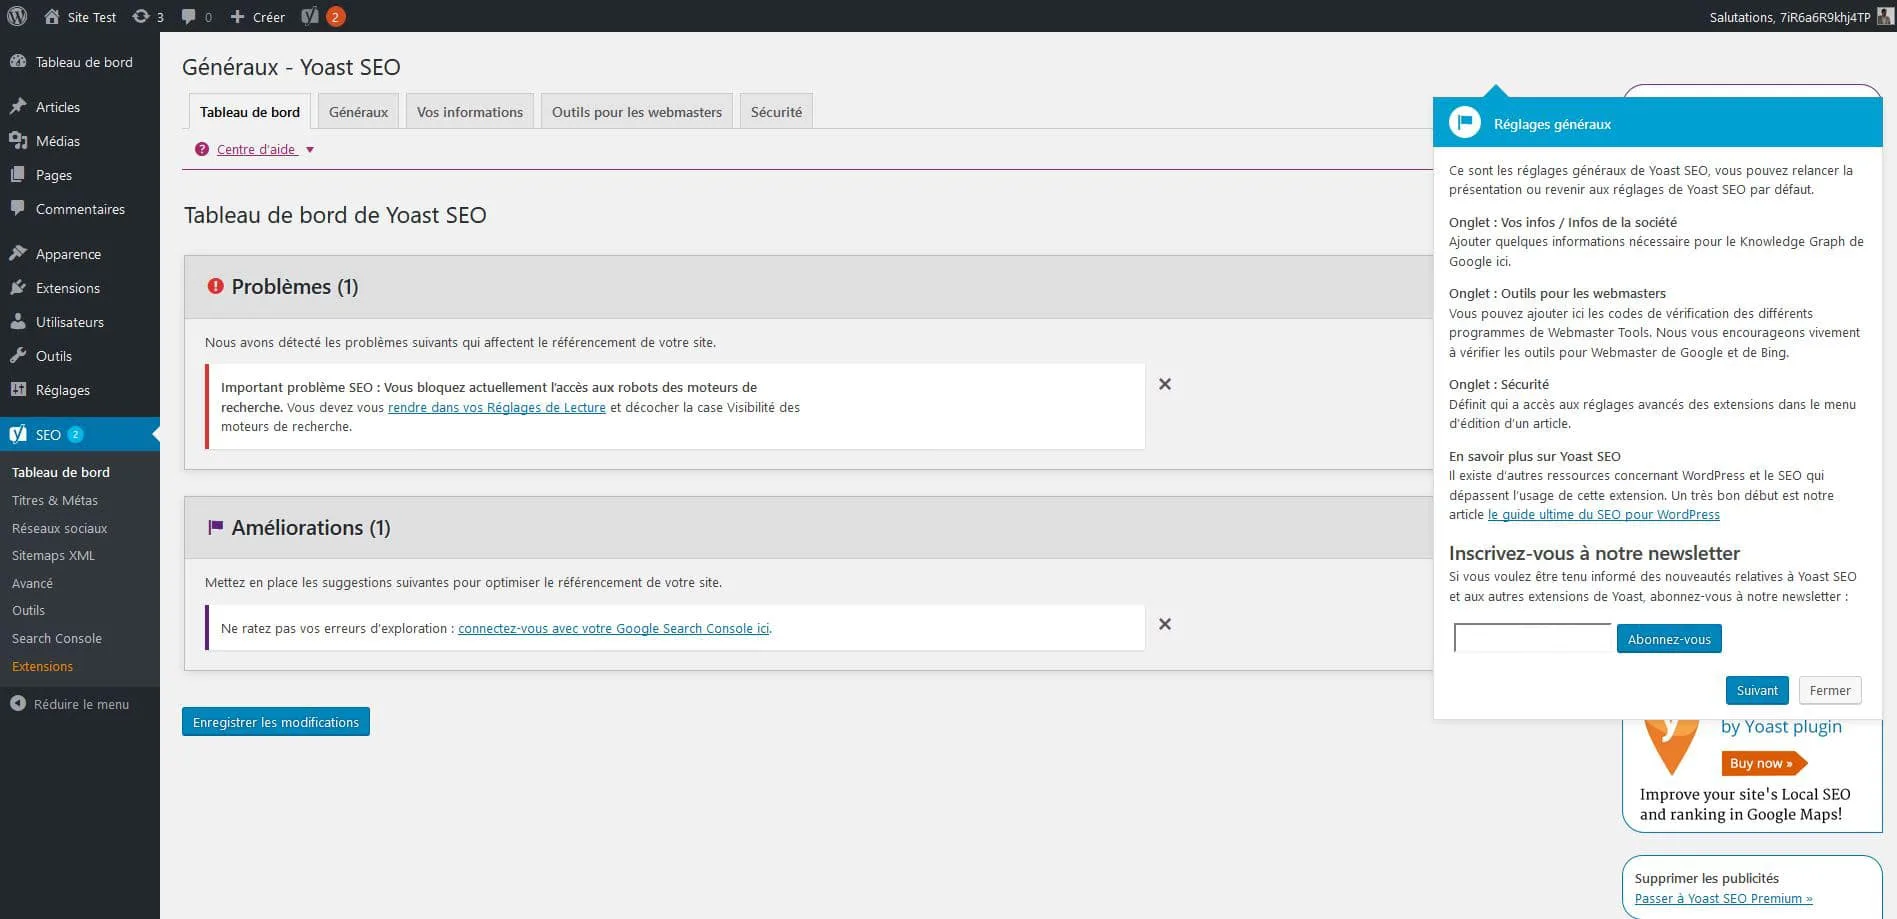This screenshot has width=1897, height=919.
Task: Open Titres & Métas submenu item
Action: click(x=55, y=500)
